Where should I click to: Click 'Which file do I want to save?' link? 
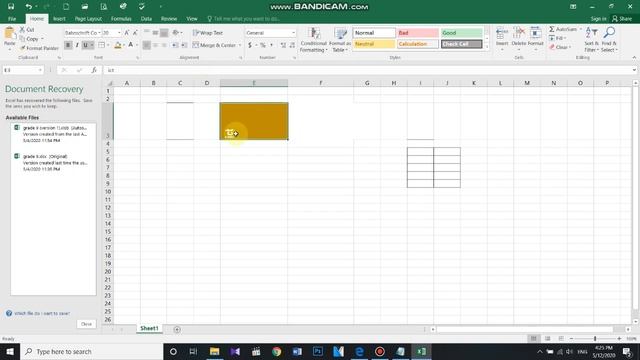(x=42, y=313)
